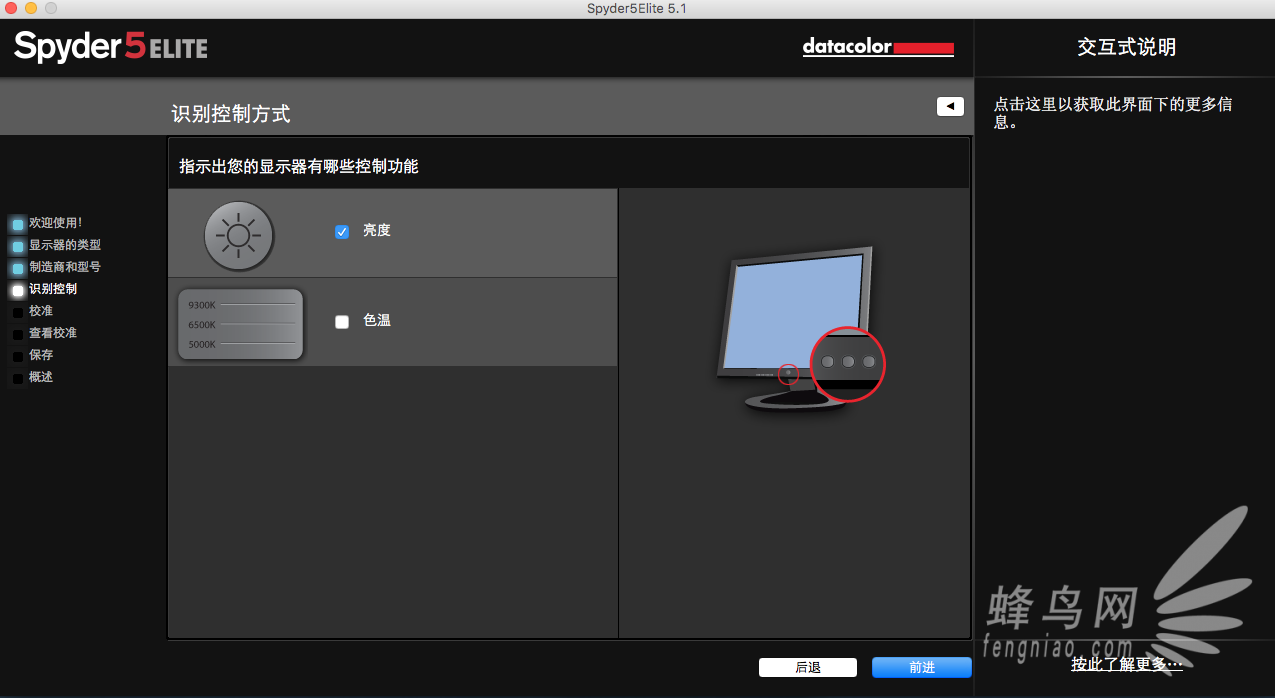1275x698 pixels.
Task: Click the brightness sun icon
Action: [238, 236]
